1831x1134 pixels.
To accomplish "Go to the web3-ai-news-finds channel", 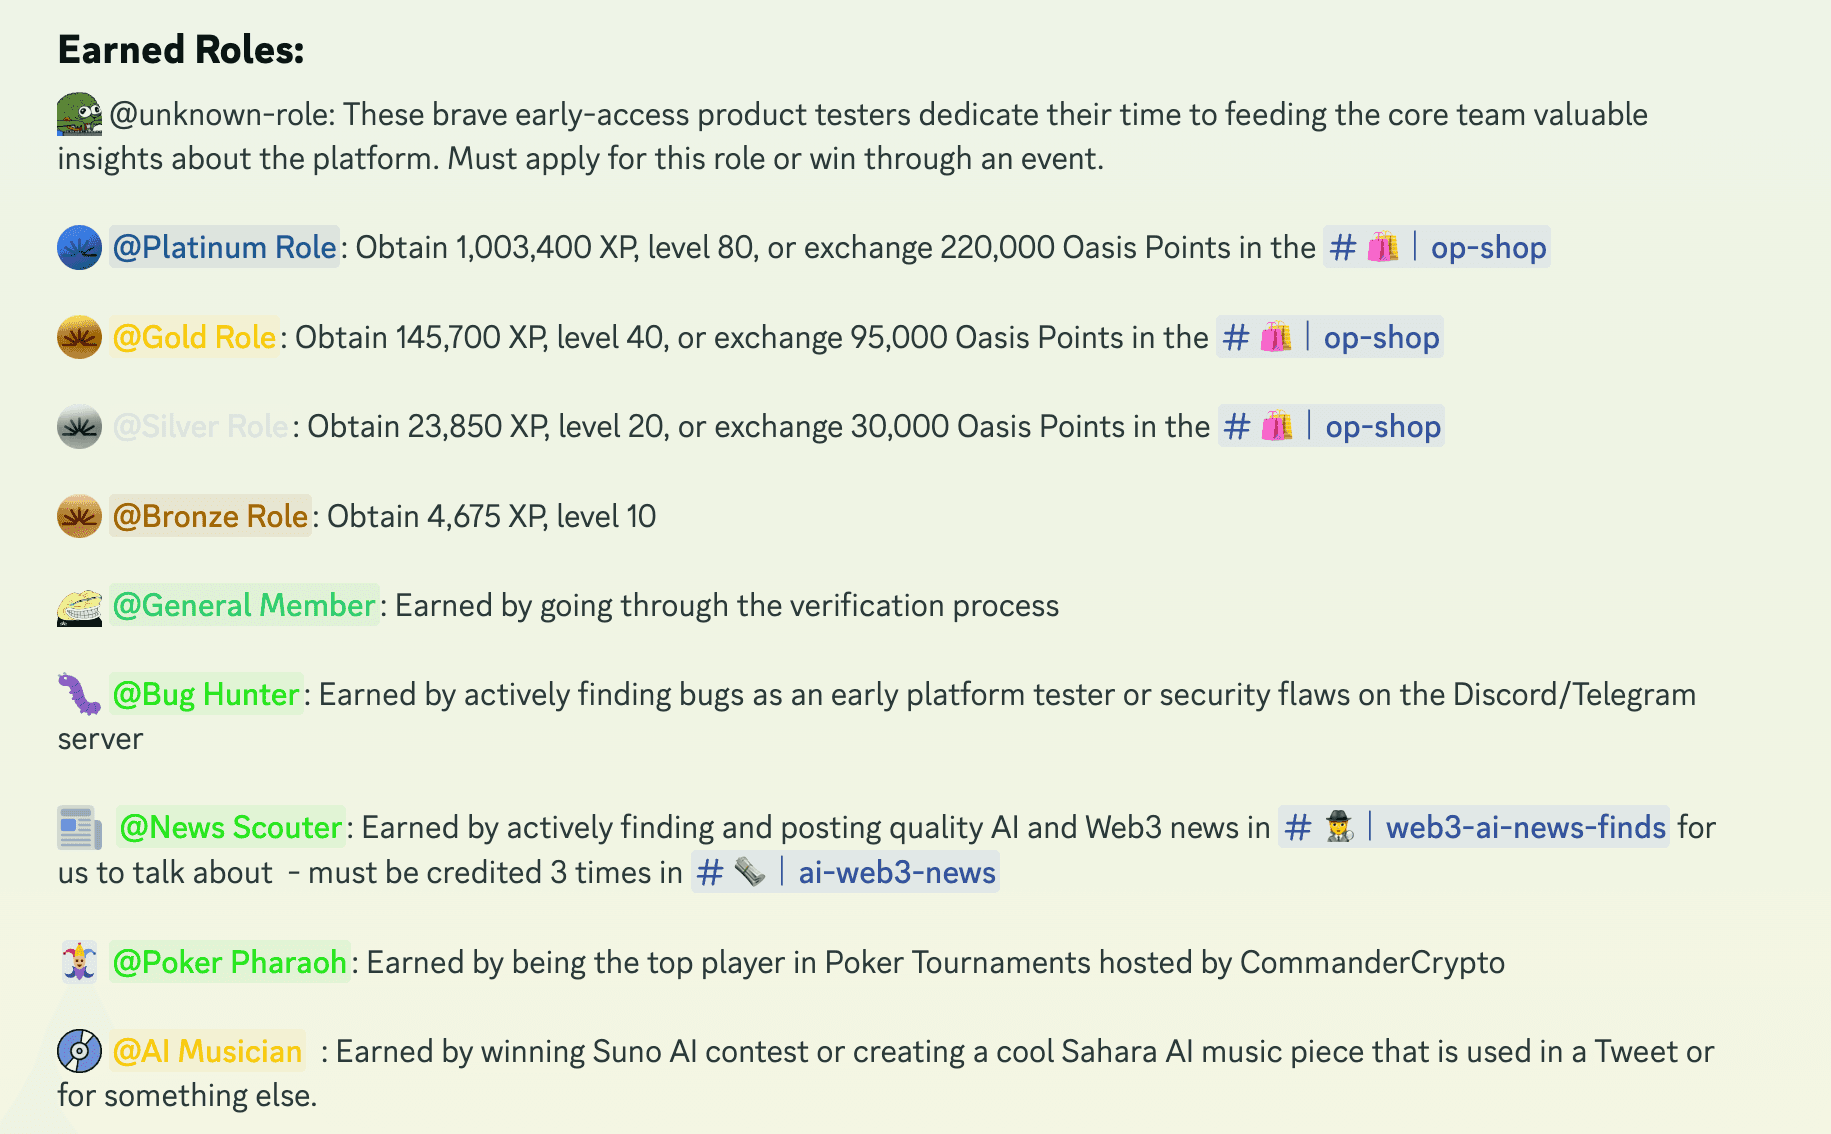I will 1474,828.
